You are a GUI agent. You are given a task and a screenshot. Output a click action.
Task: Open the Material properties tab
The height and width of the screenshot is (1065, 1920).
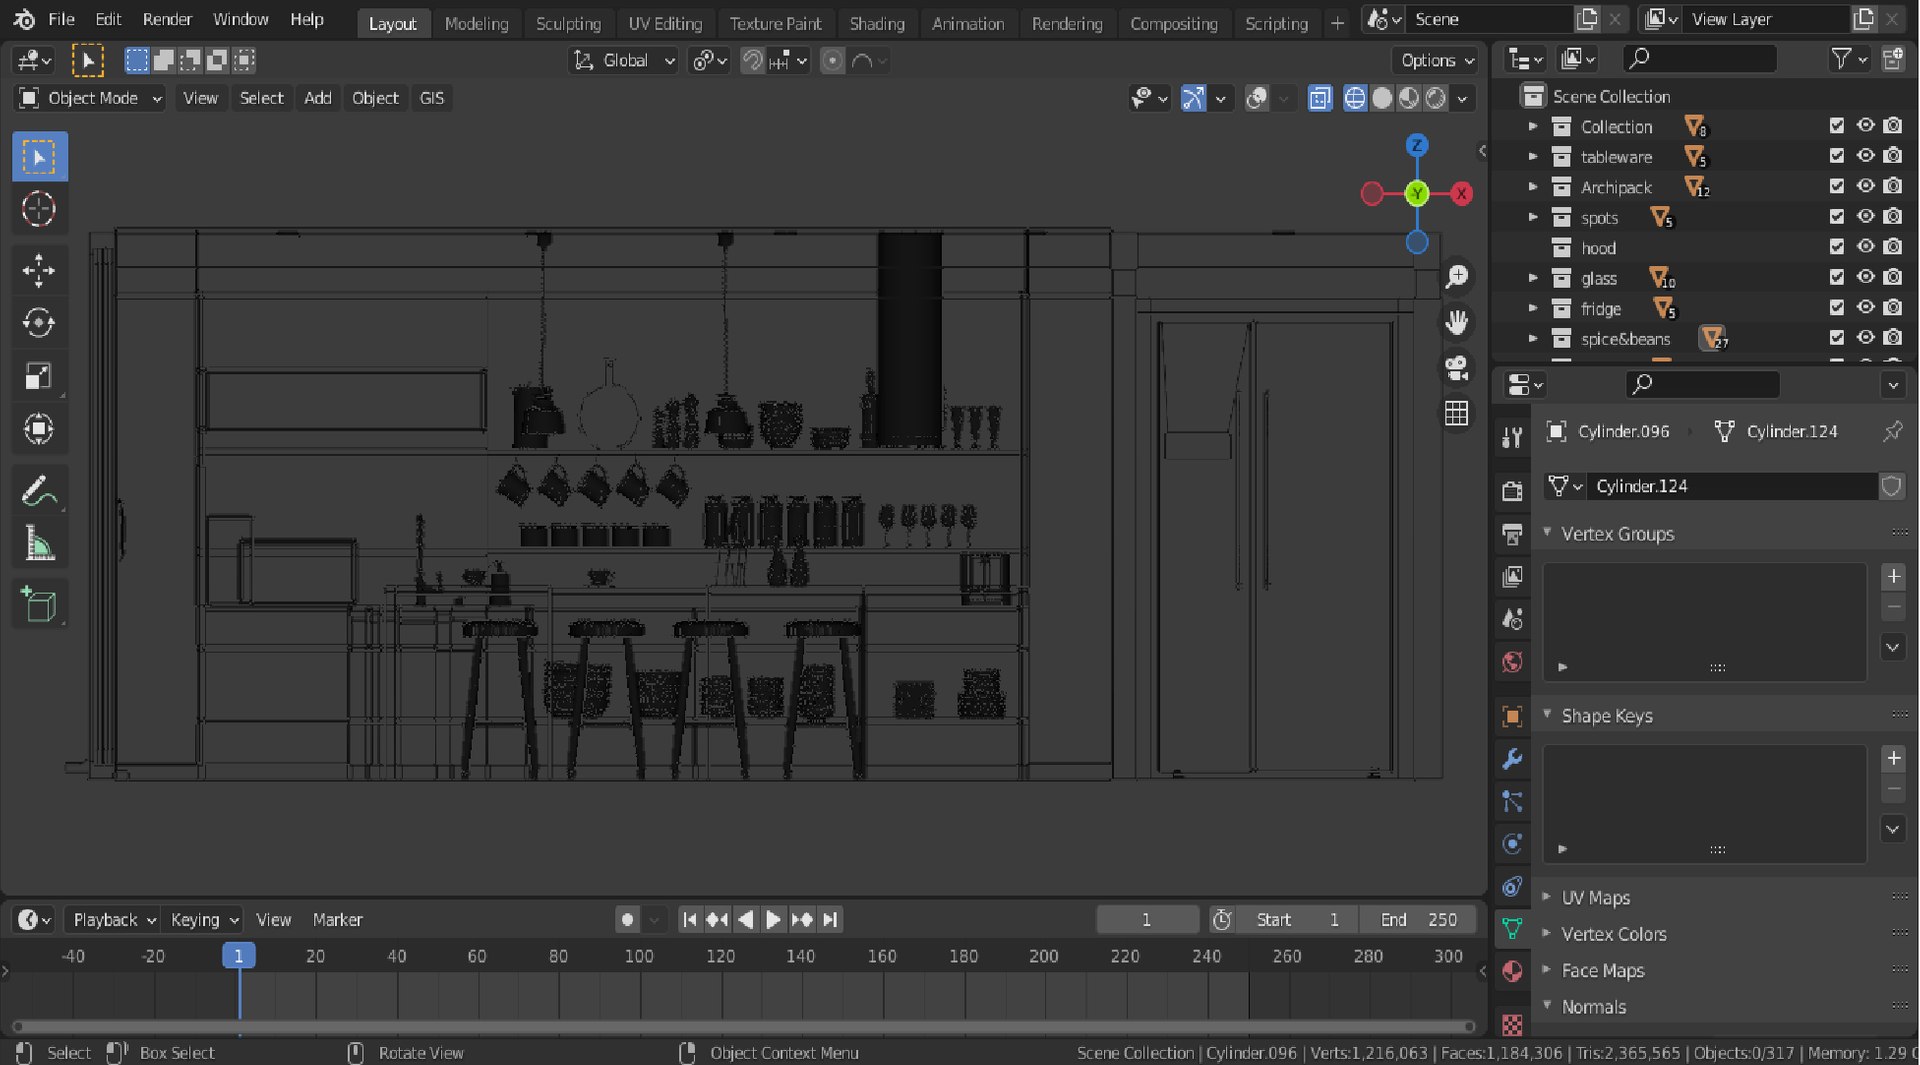[1512, 970]
